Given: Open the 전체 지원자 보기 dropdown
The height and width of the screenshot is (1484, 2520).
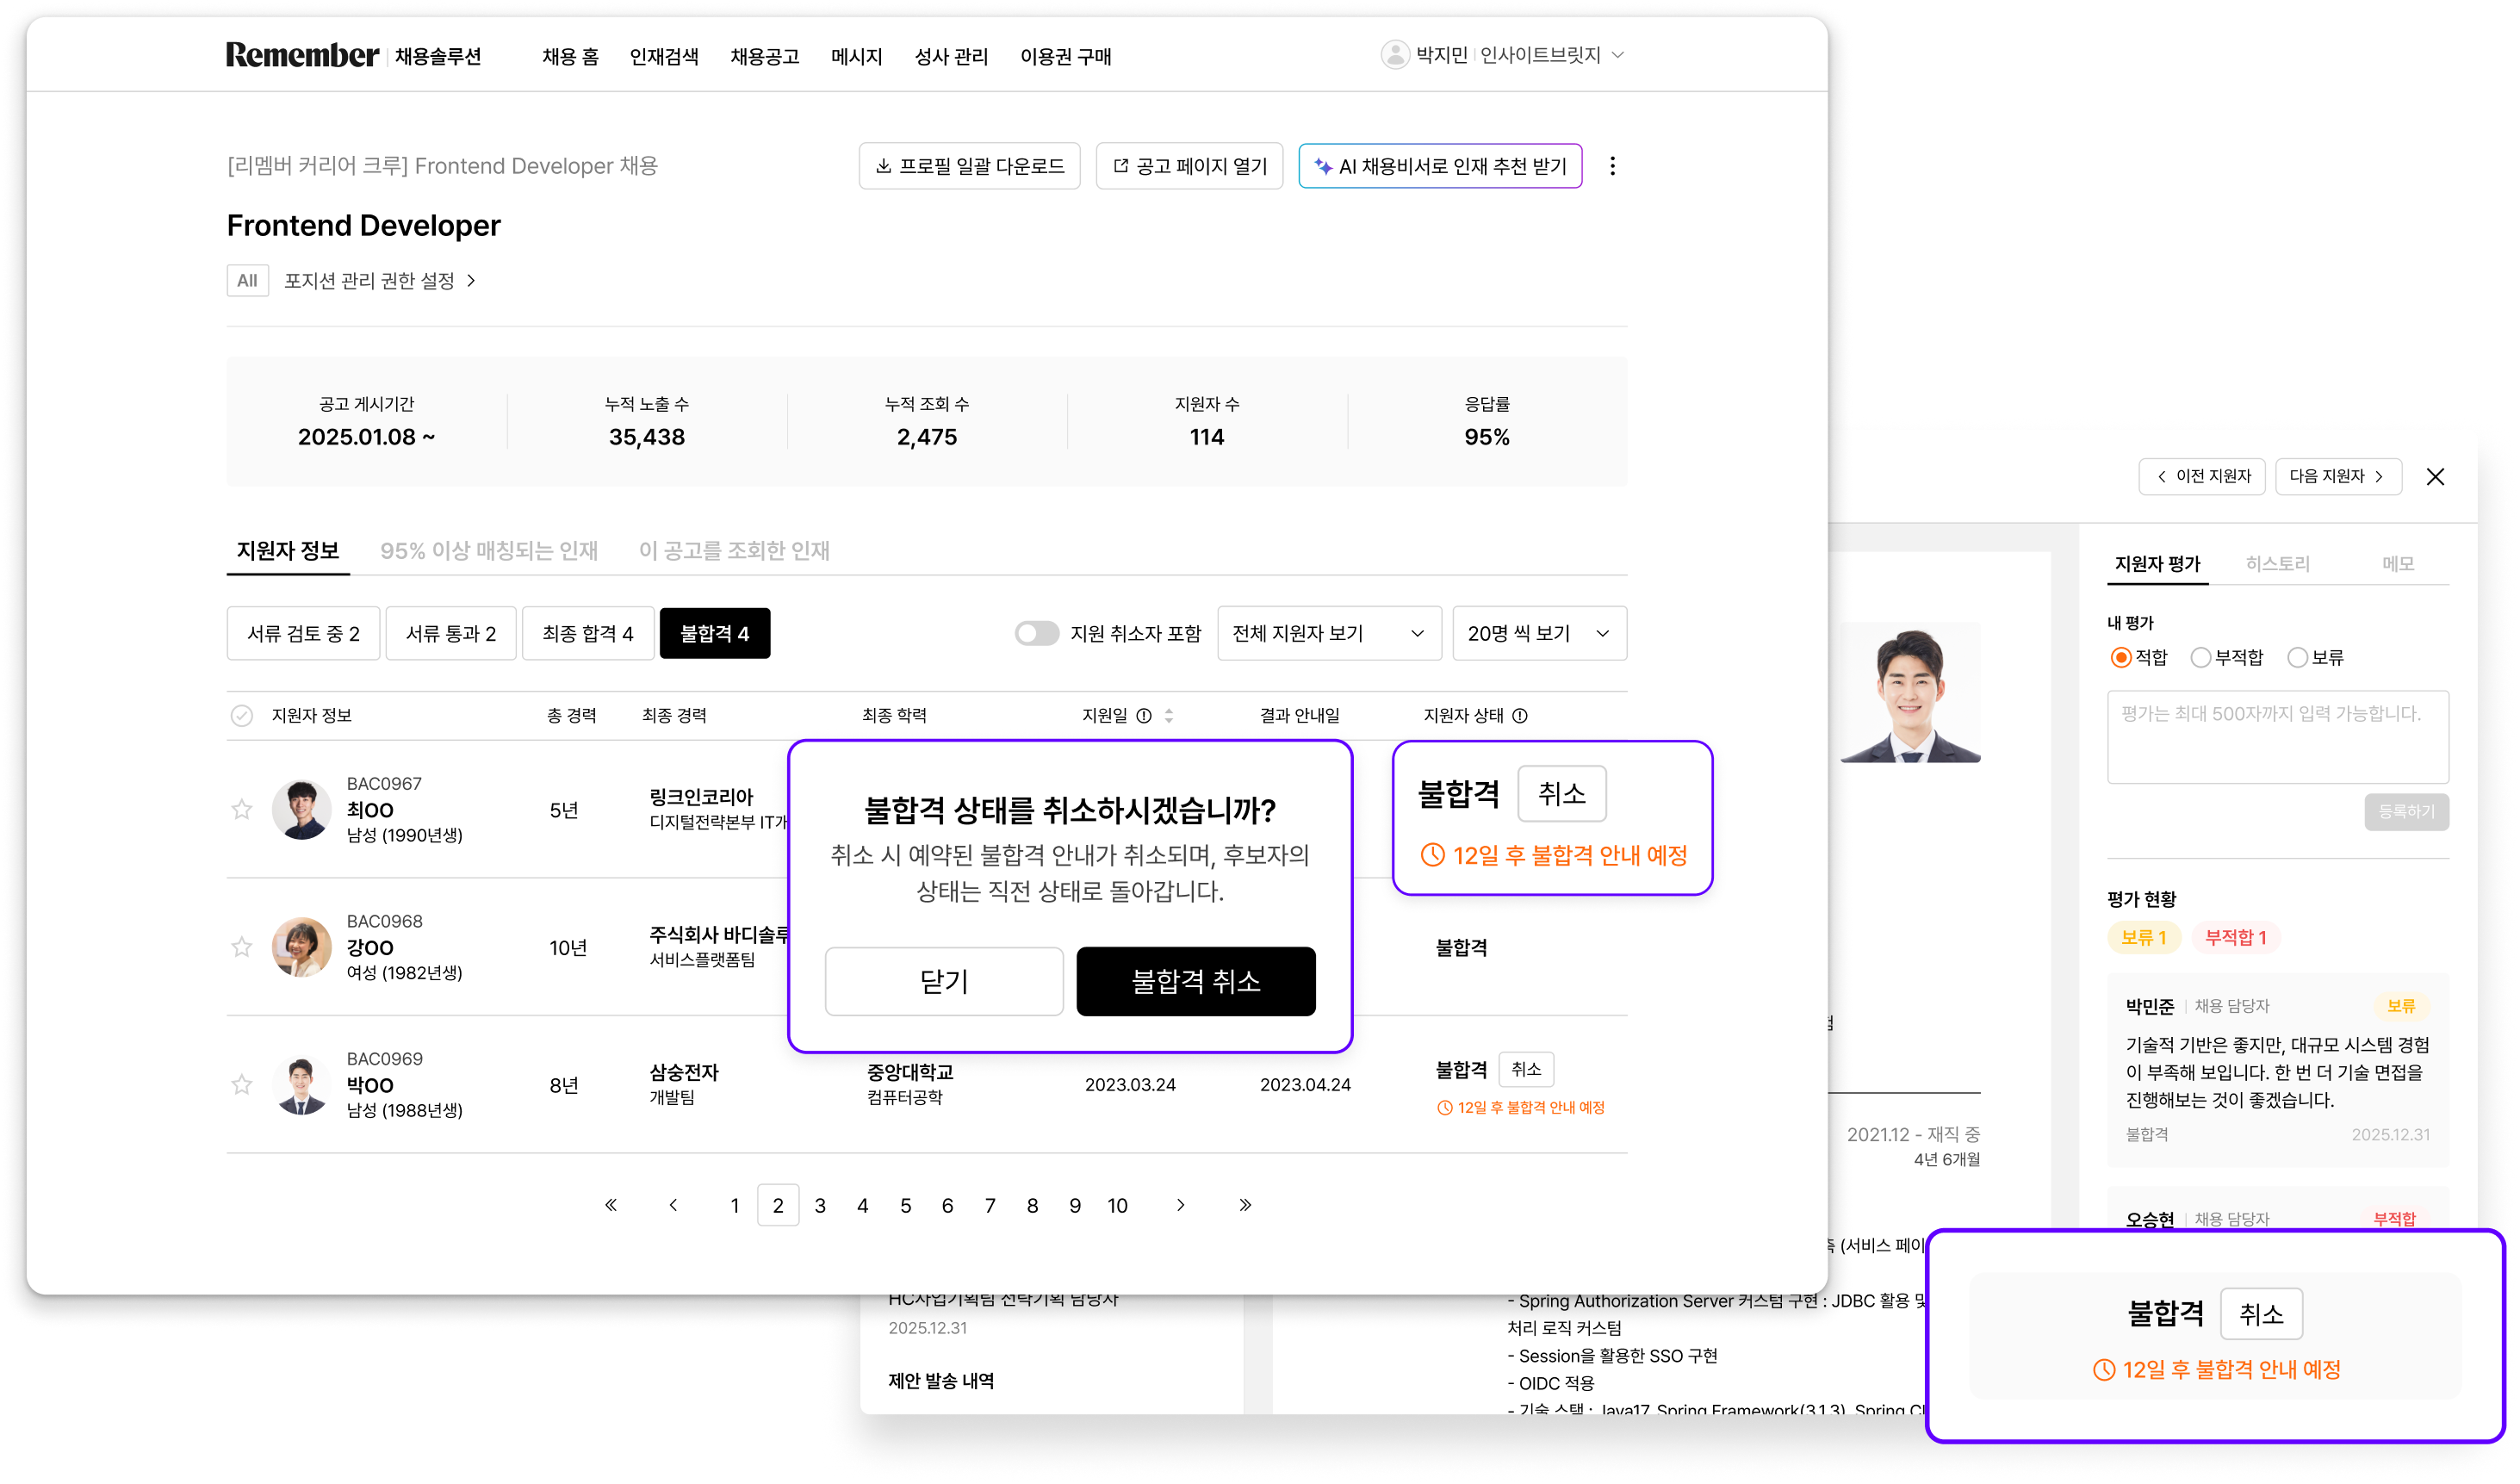Looking at the screenshot, I should [x=1328, y=633].
